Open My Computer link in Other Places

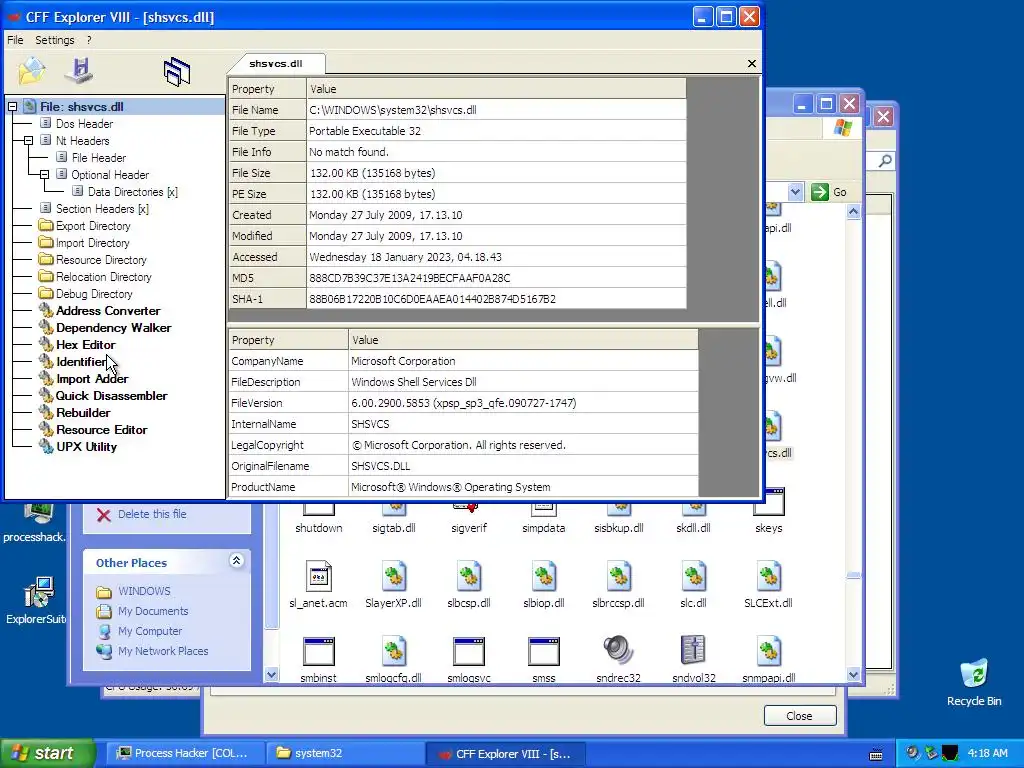(150, 631)
